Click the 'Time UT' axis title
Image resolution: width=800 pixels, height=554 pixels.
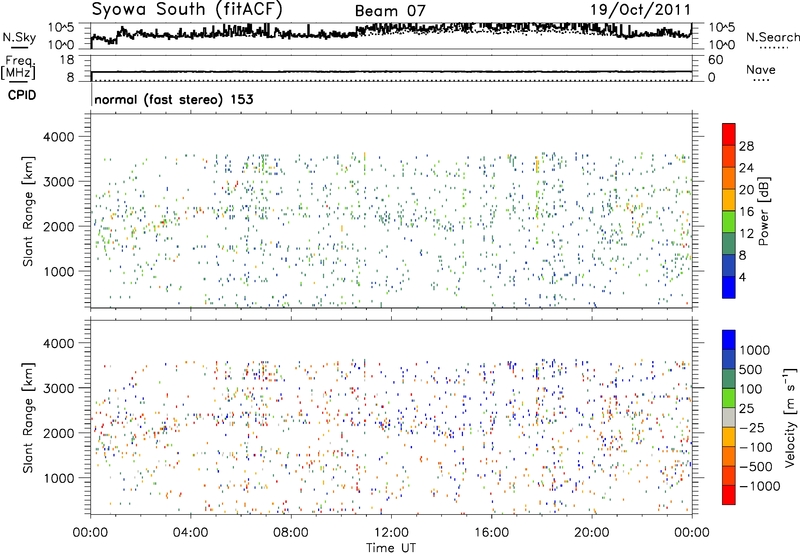click(x=390, y=548)
